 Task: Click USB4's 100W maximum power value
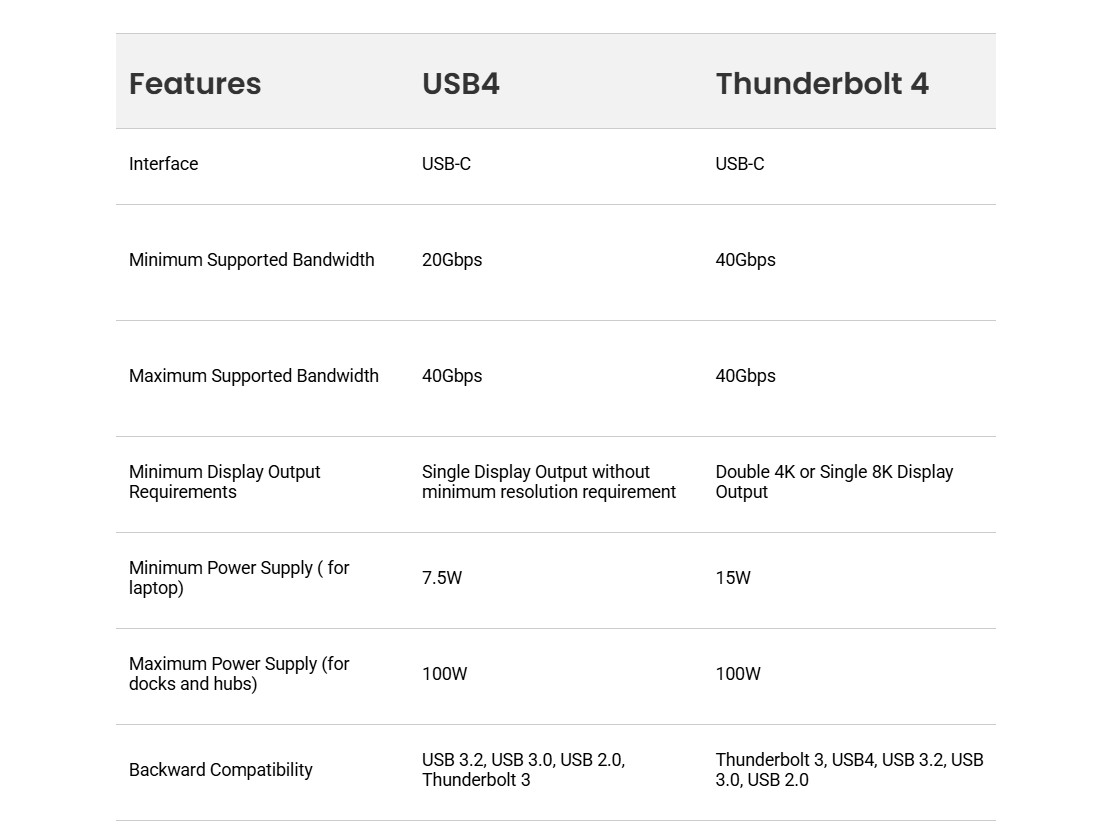(445, 674)
